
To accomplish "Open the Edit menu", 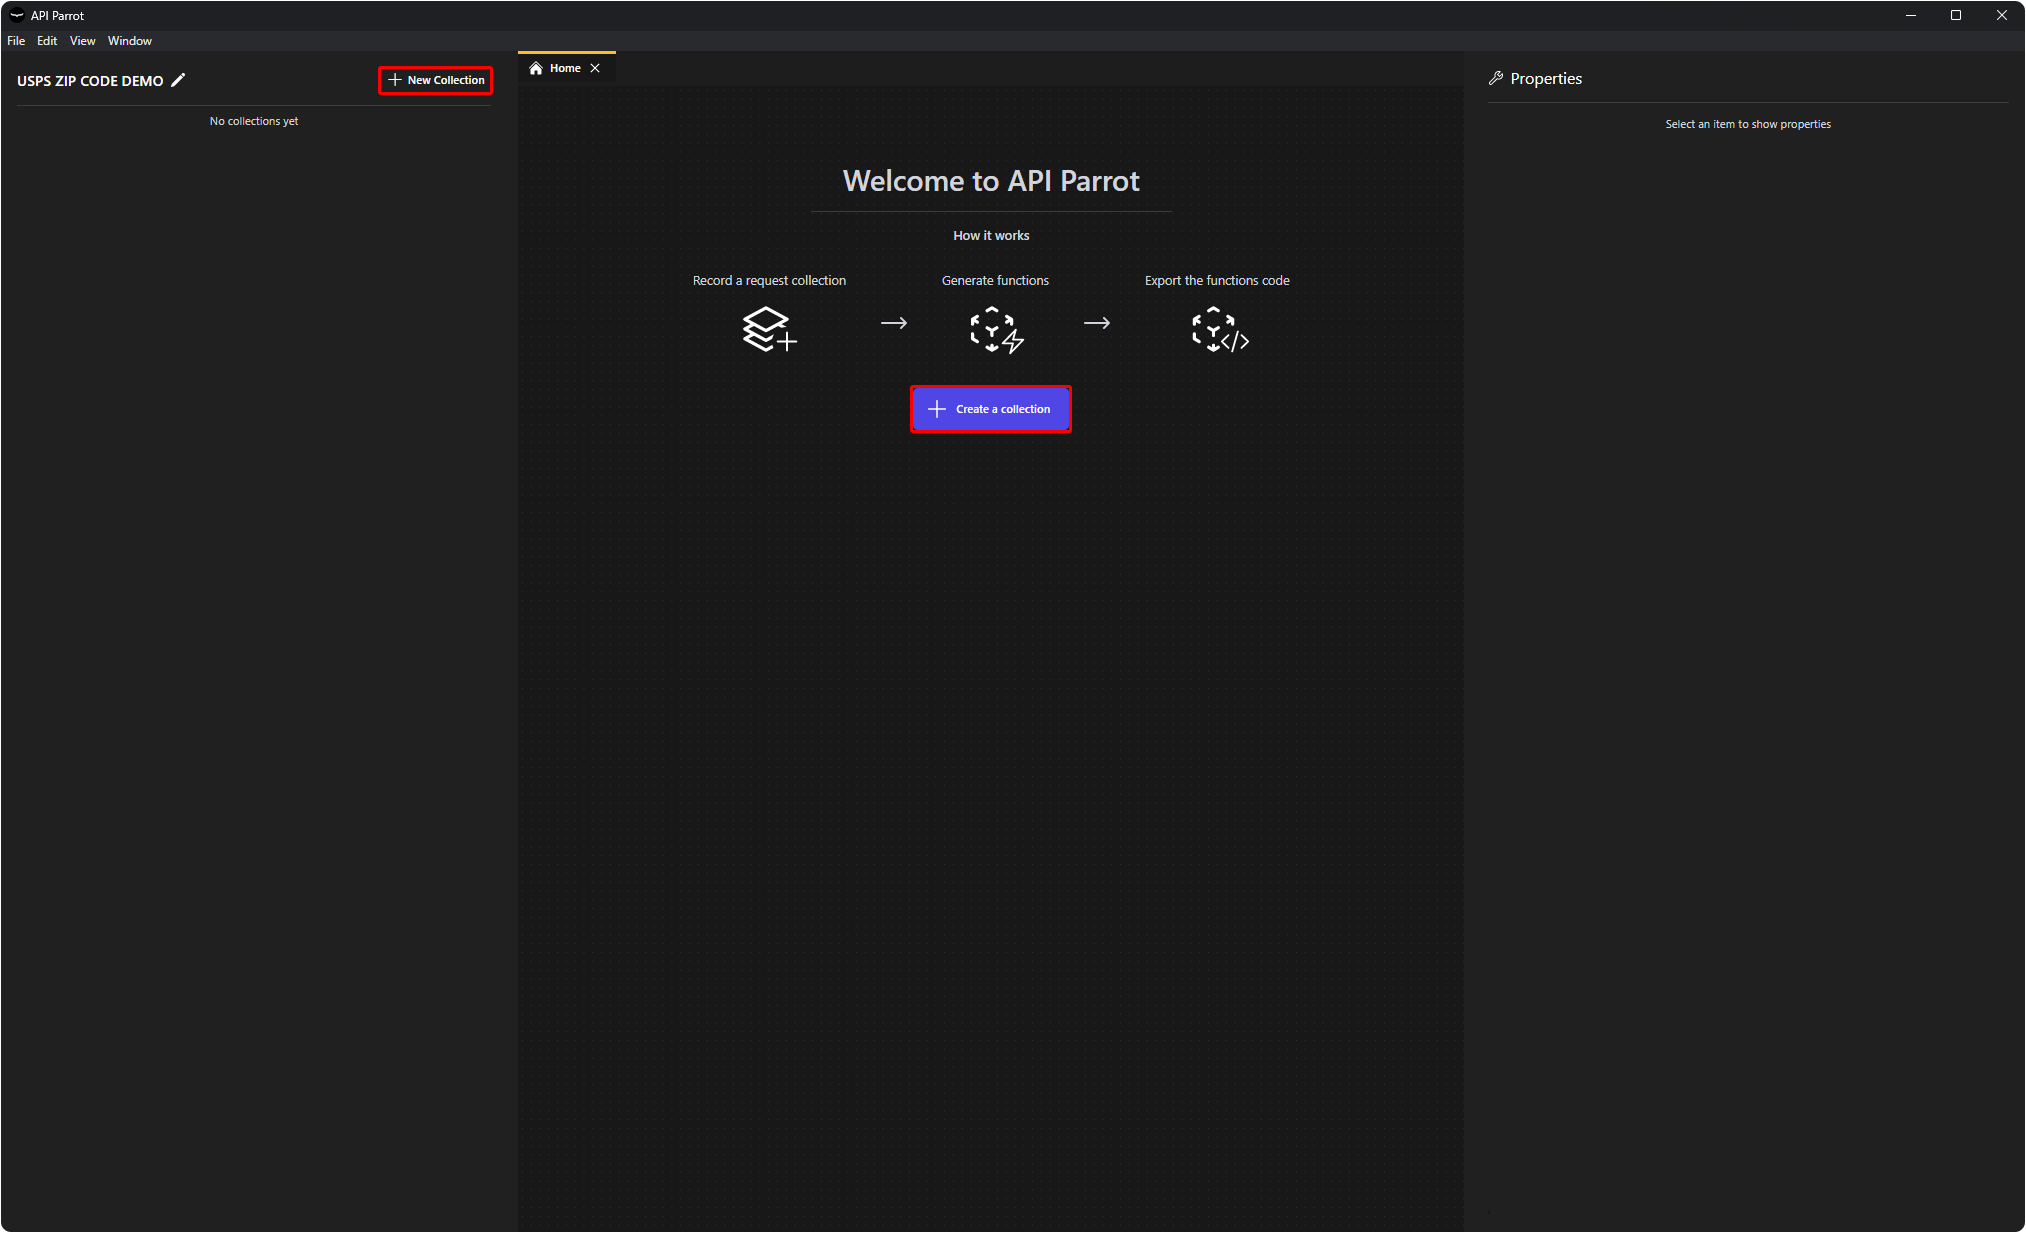I will coord(47,41).
